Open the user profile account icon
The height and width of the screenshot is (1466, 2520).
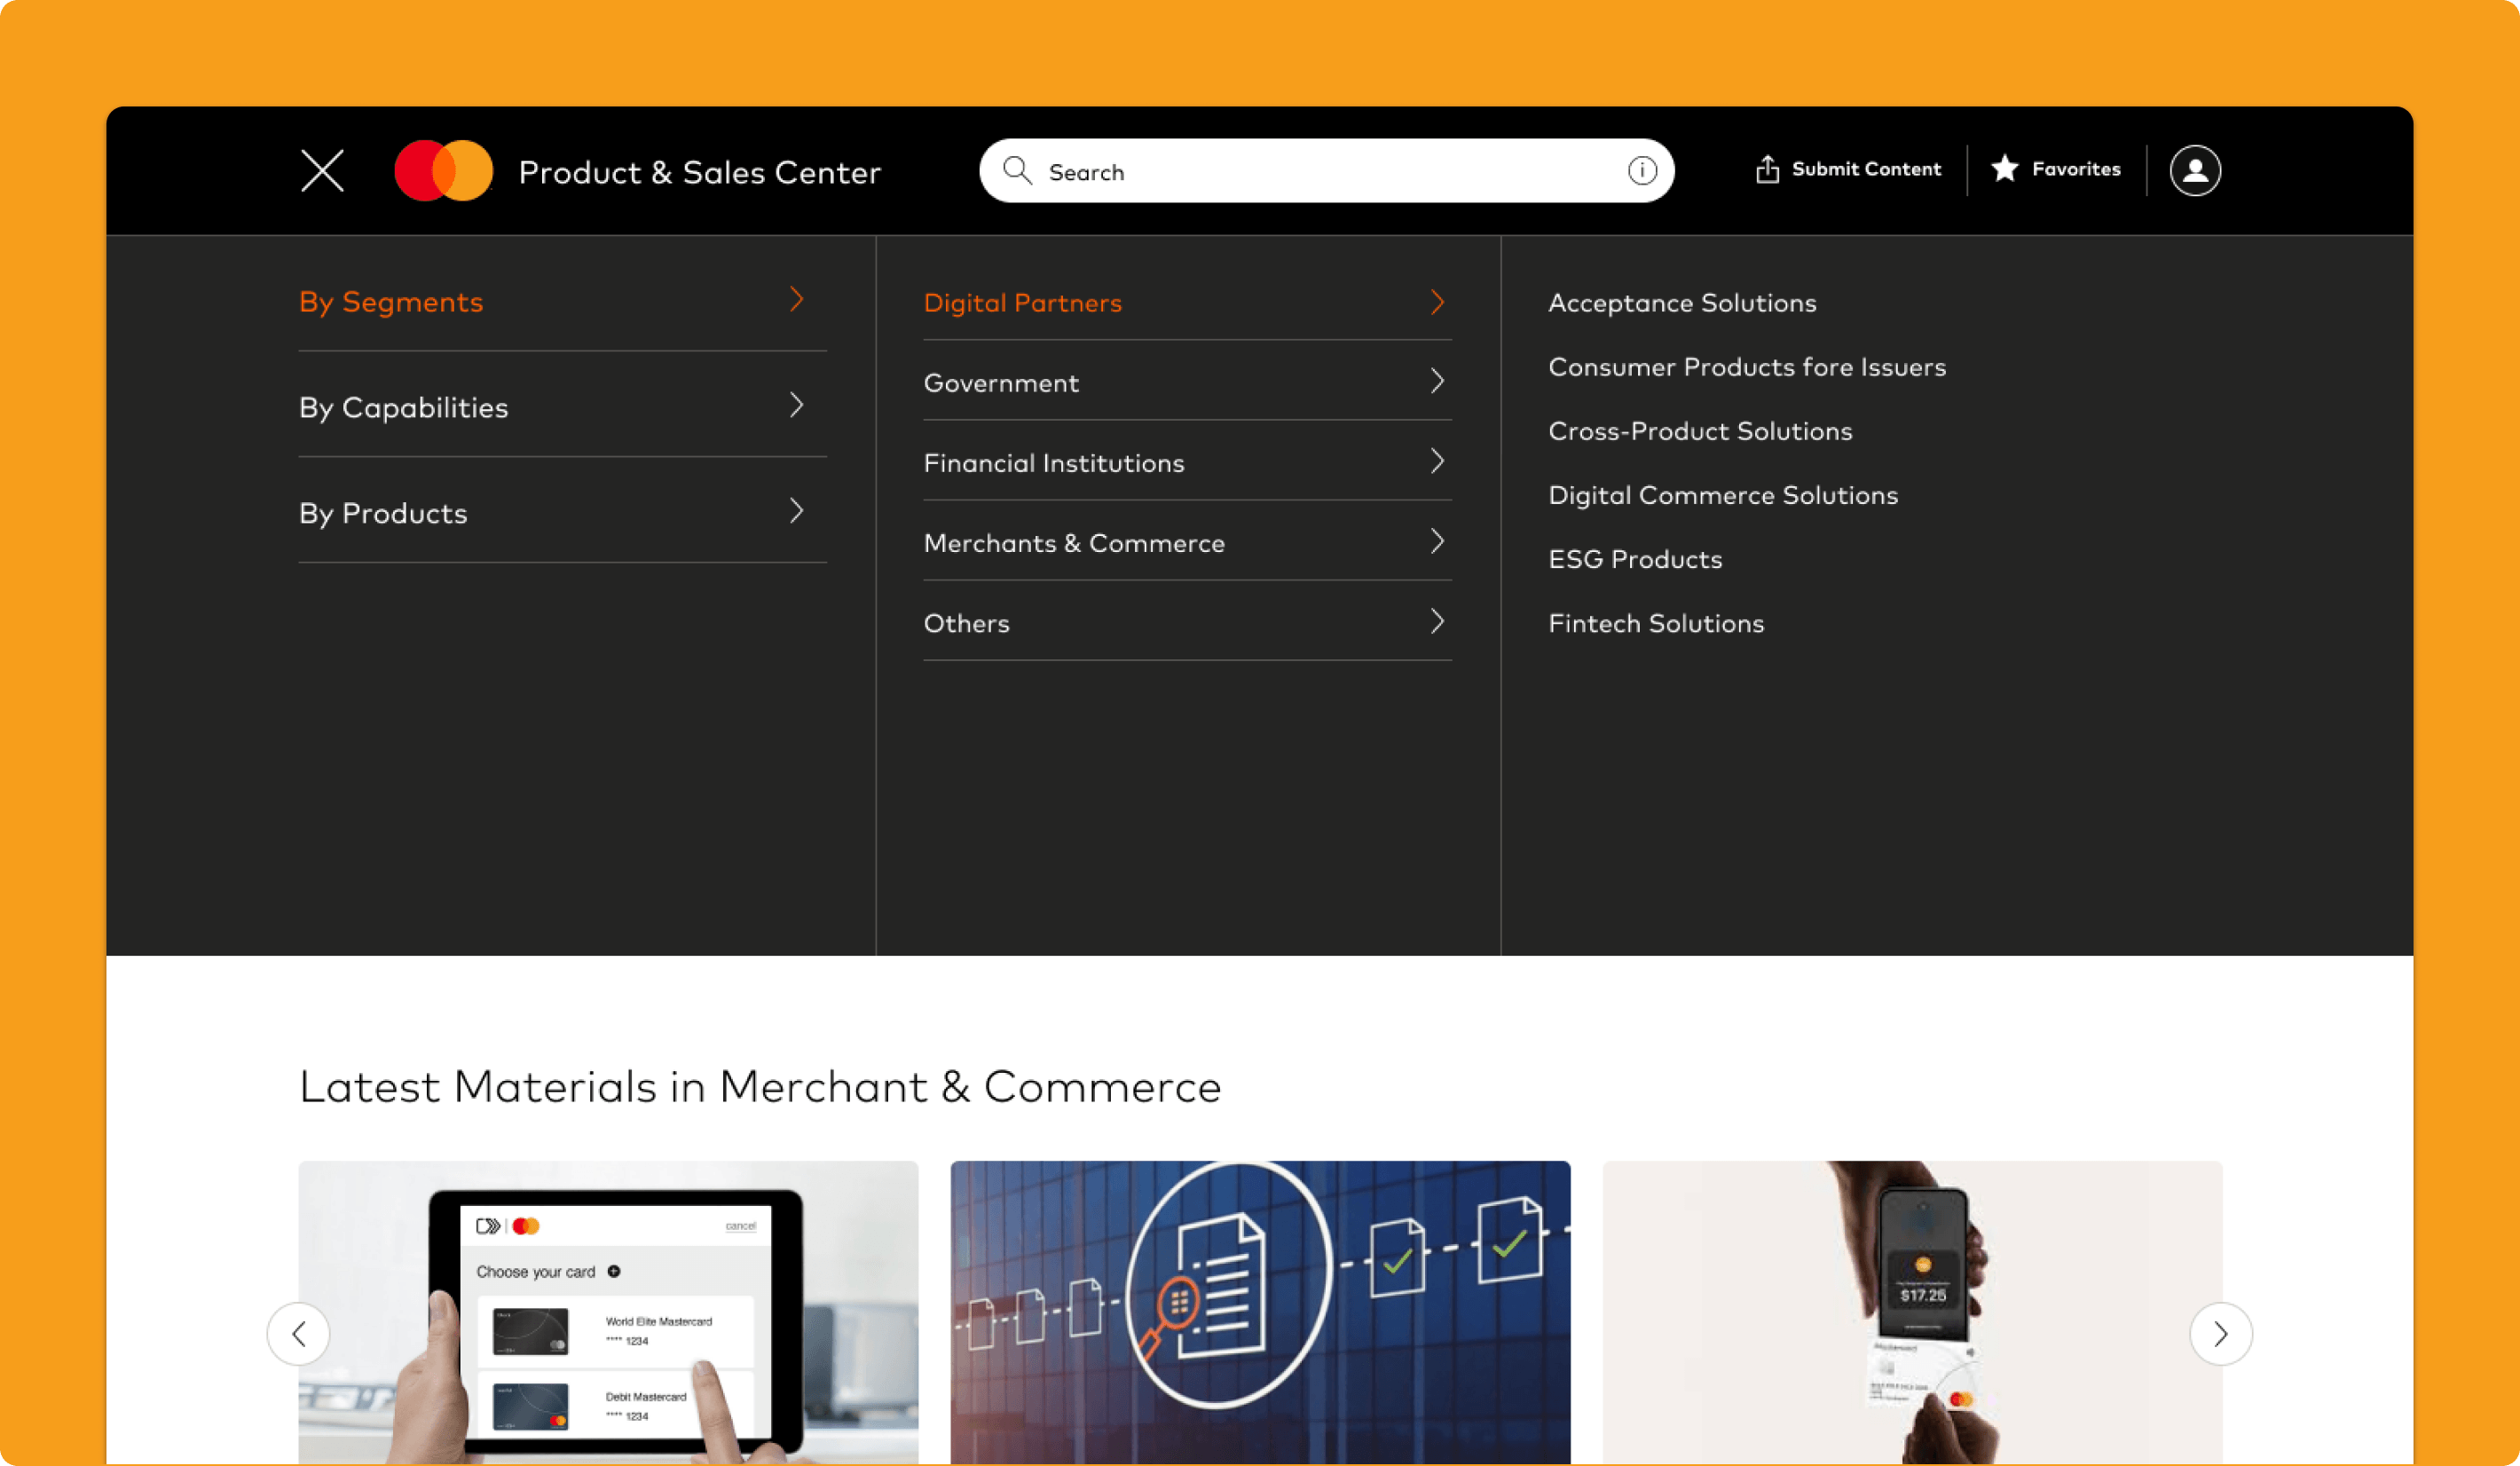click(2194, 170)
